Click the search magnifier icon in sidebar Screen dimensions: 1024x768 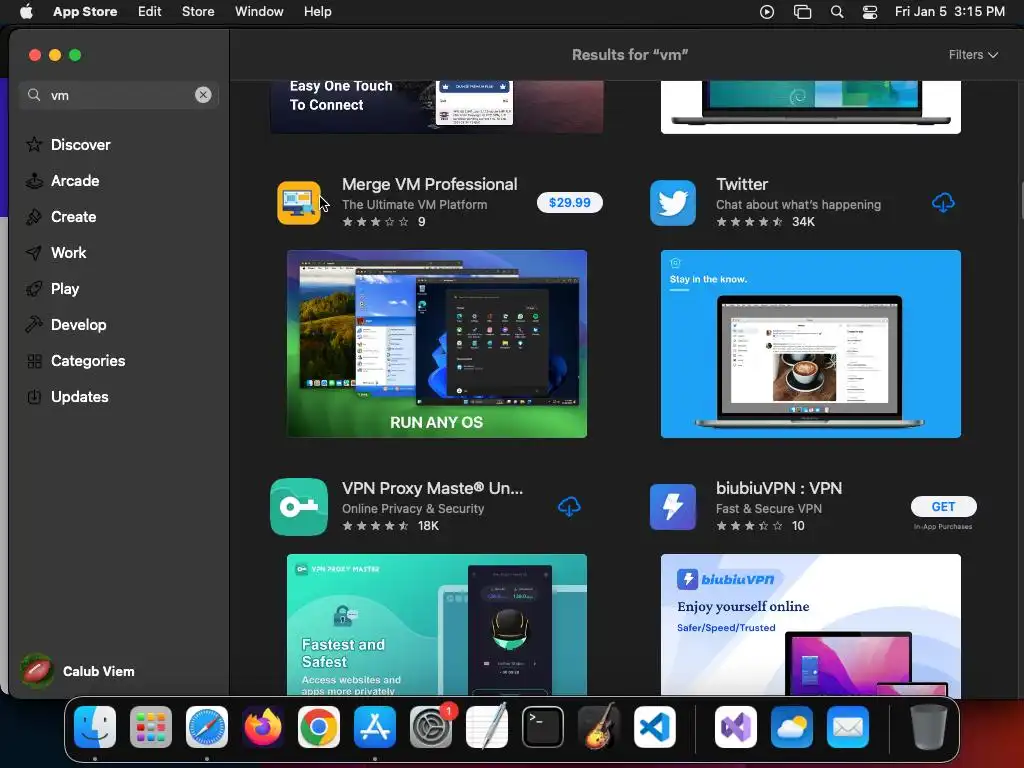(34, 95)
